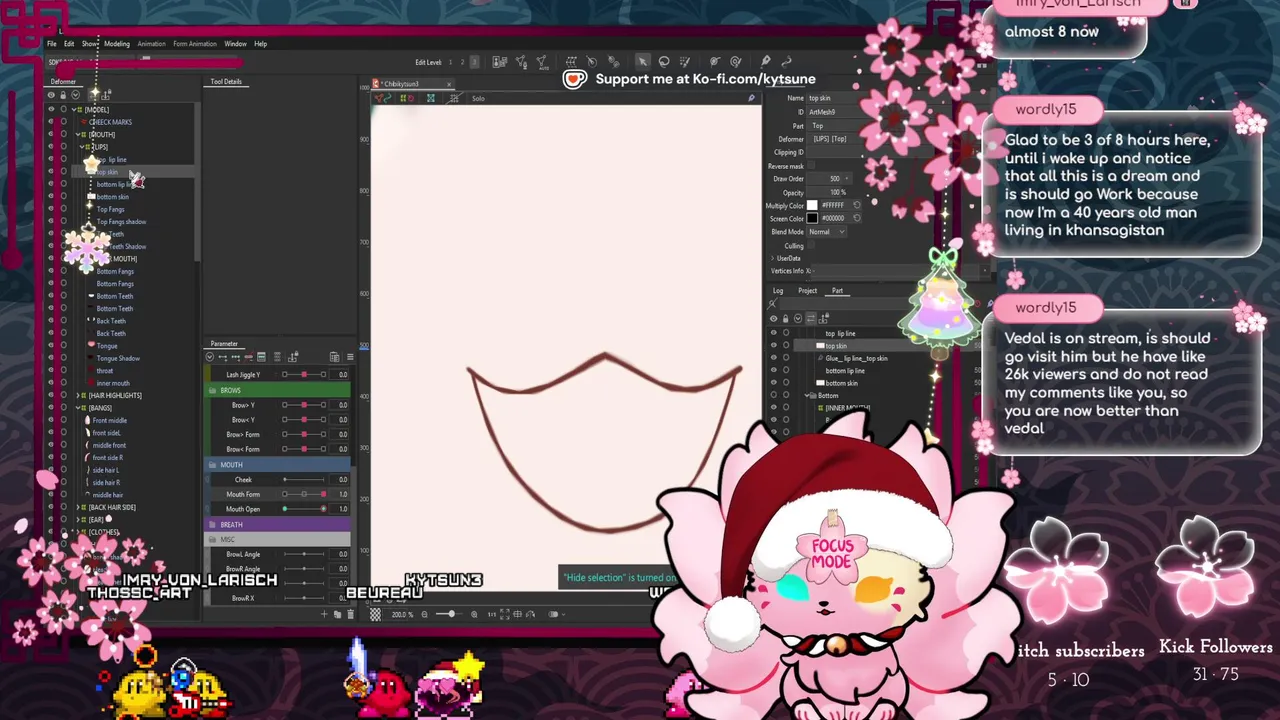1280x720 pixels.
Task: Toggle the Reverse mask checkbox
Action: point(811,166)
